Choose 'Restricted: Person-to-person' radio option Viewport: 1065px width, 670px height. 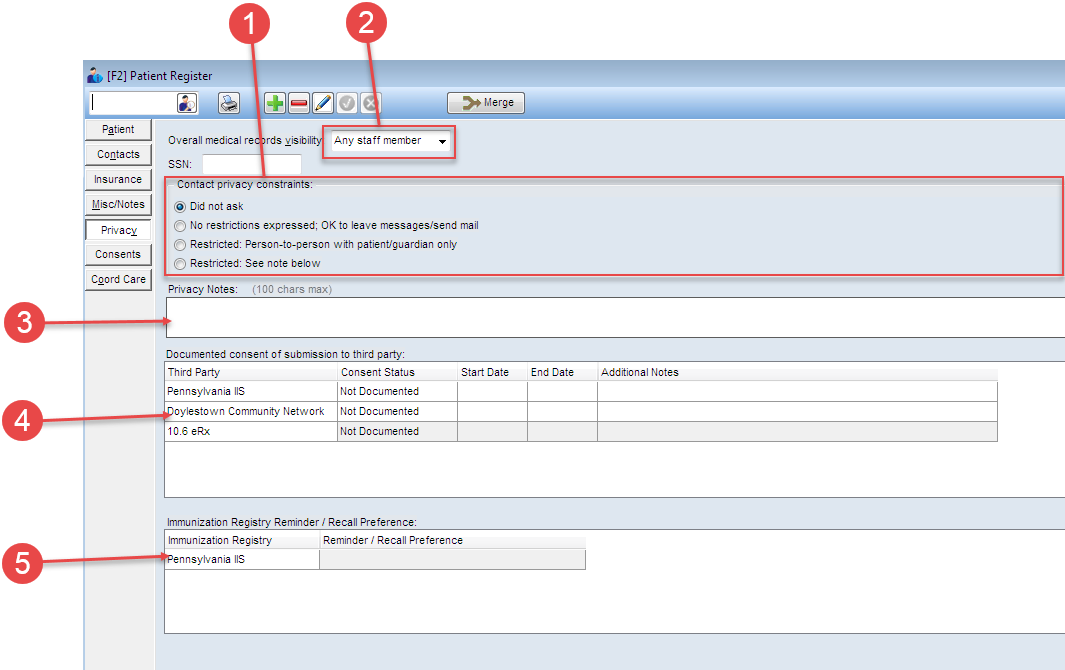click(180, 245)
